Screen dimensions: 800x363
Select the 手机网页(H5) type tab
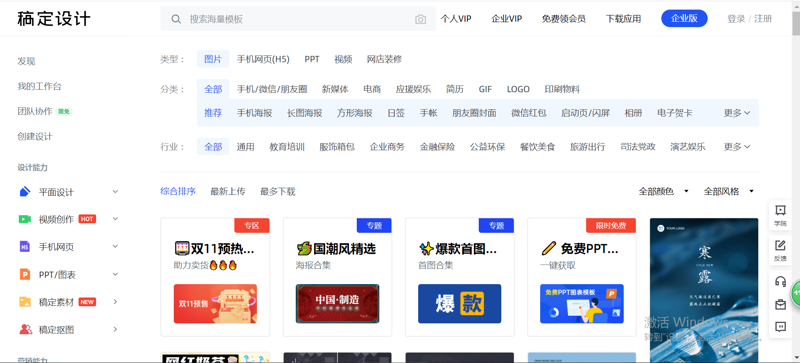click(x=263, y=59)
